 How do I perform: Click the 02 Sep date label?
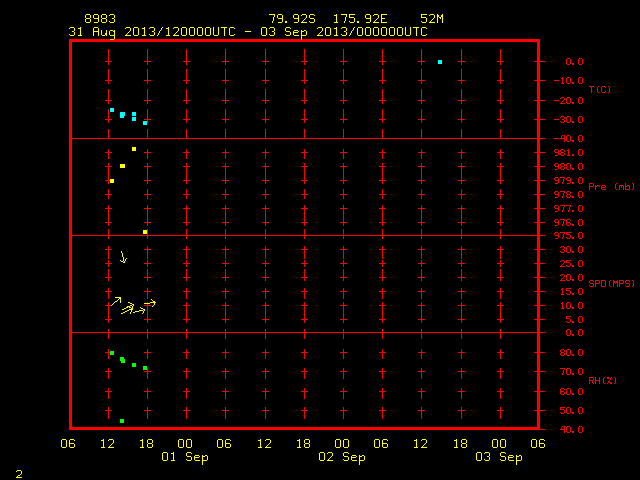pyautogui.click(x=342, y=457)
